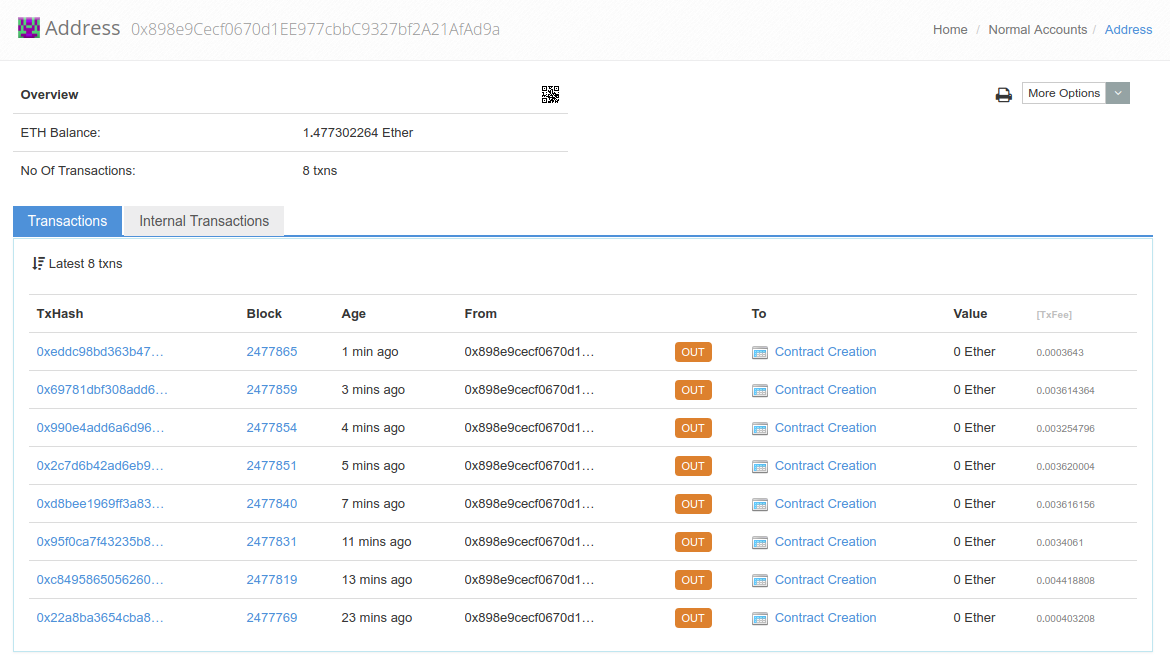
Task: Click the OUT badge in block 2477840 row
Action: 693,504
